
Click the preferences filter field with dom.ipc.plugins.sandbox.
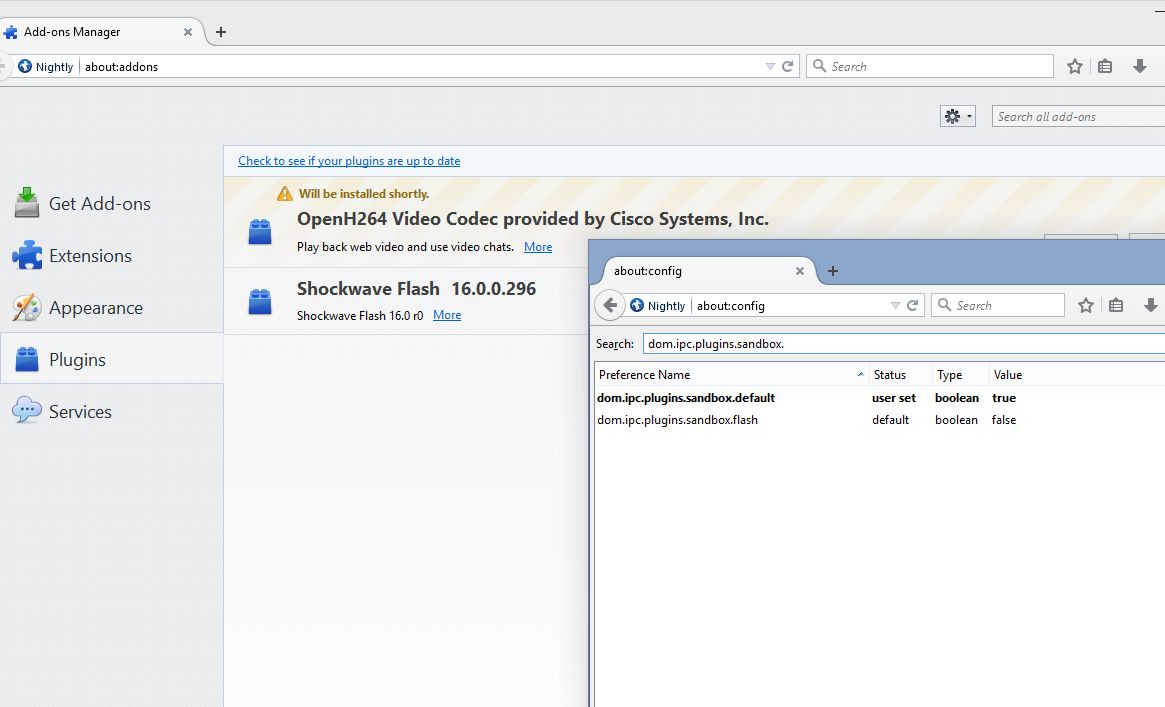point(903,344)
